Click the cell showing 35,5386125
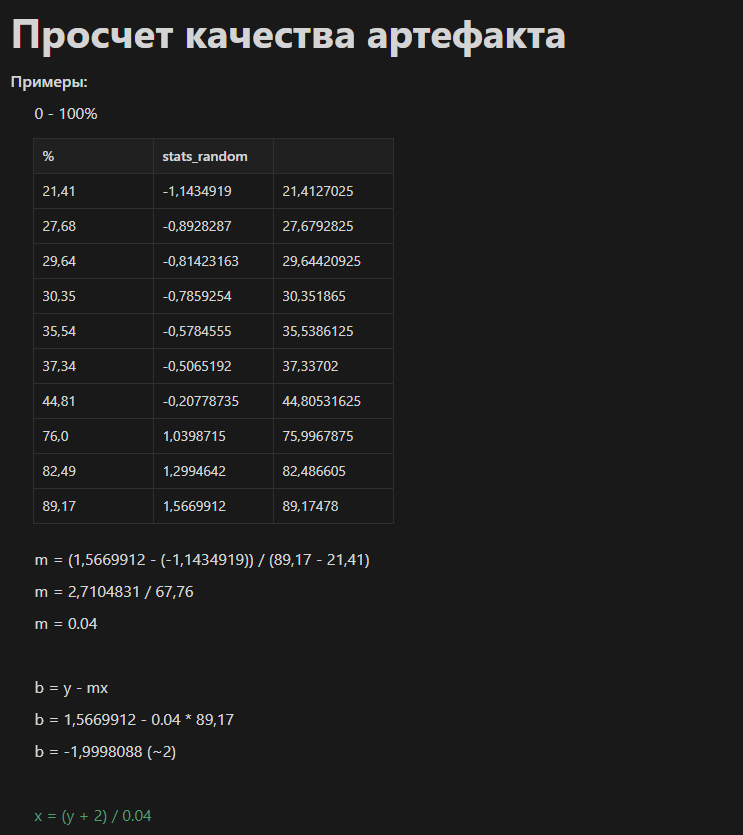 (x=333, y=331)
